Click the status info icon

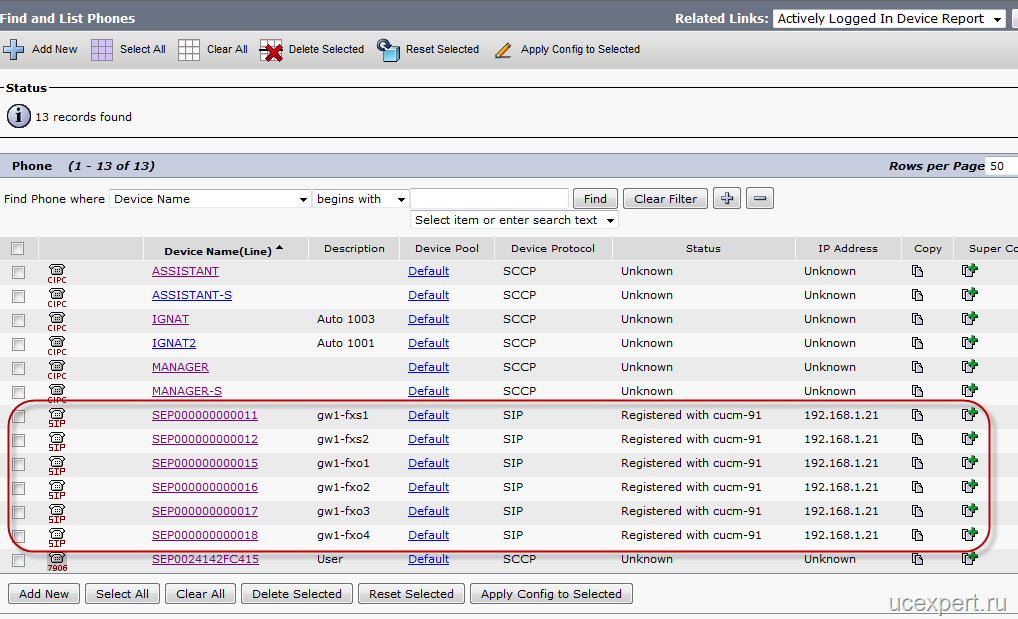point(18,116)
